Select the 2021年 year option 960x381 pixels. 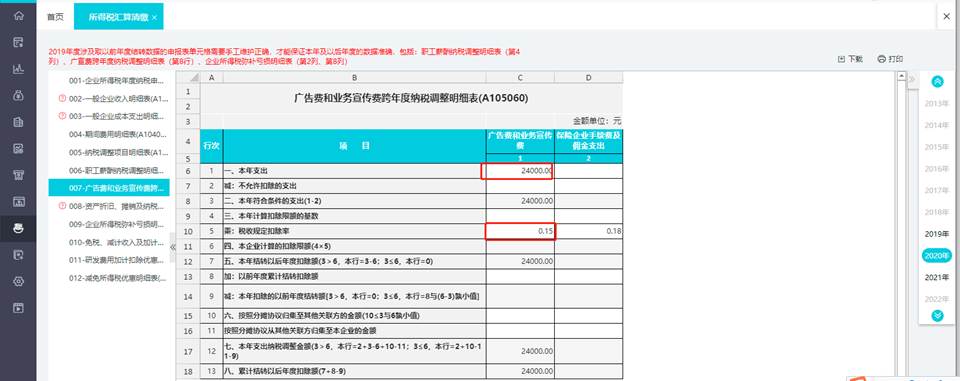(937, 277)
